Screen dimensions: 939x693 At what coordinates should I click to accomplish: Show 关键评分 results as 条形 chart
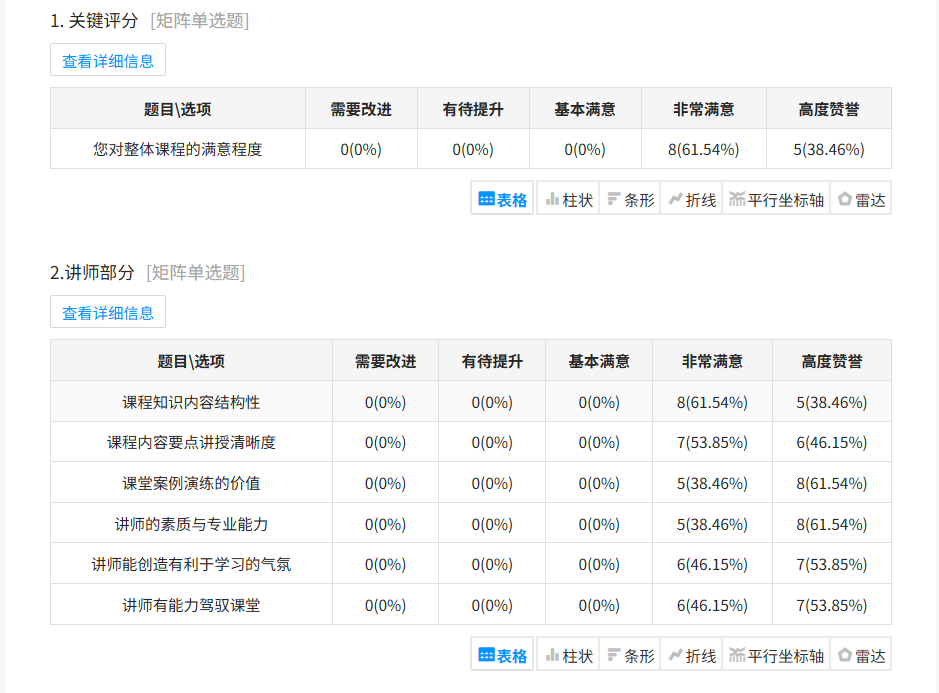[630, 199]
